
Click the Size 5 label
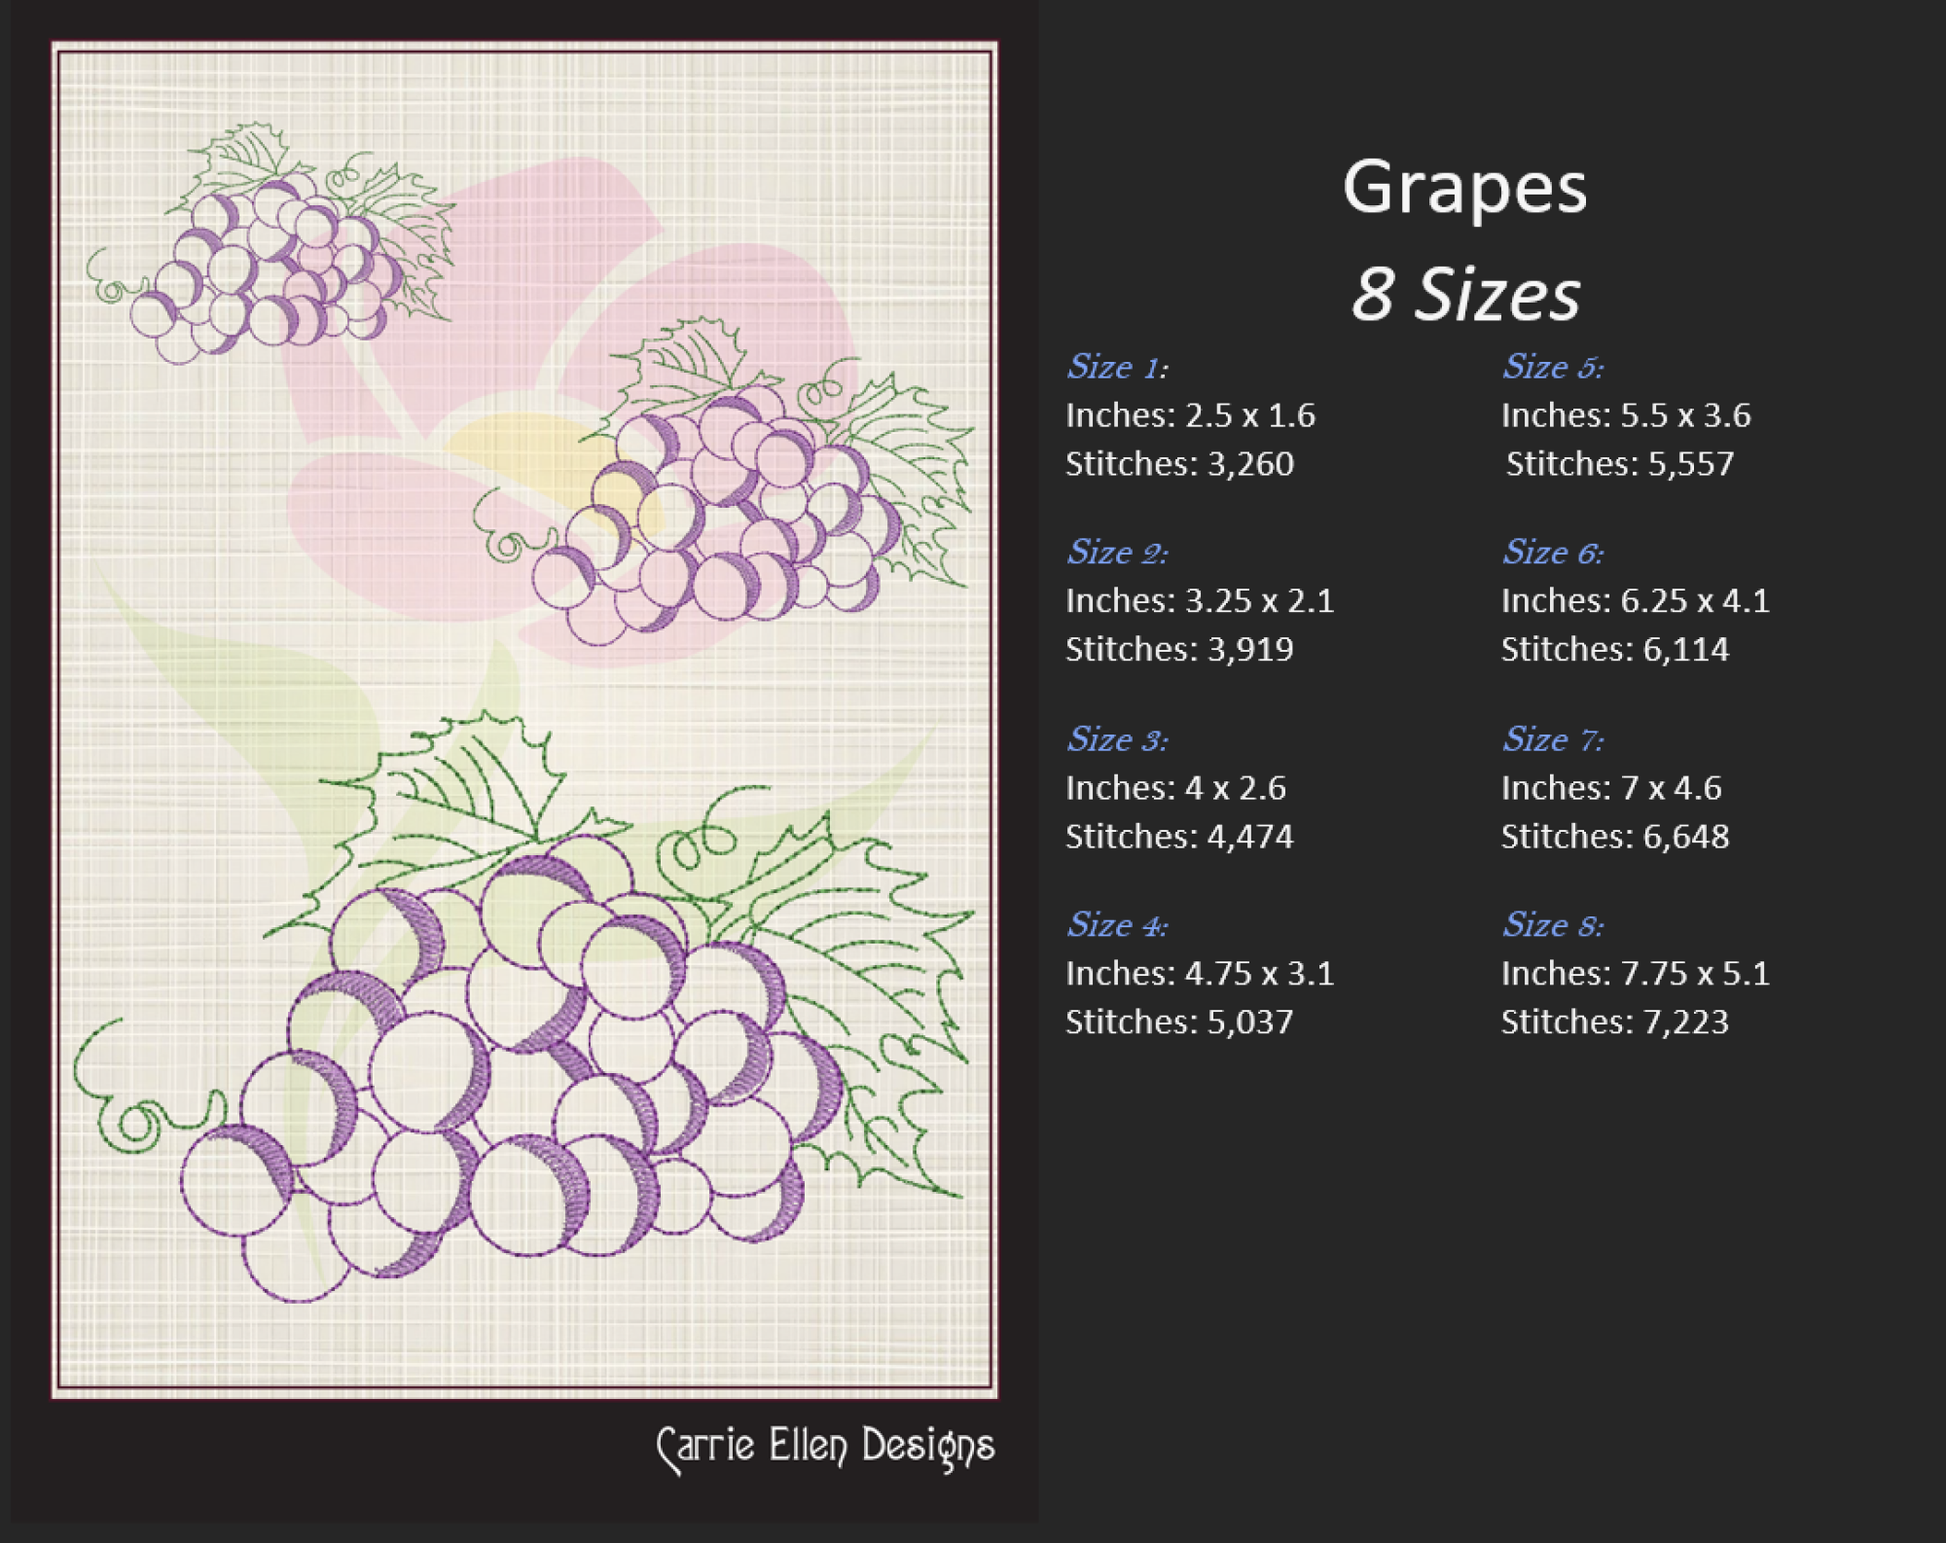point(1552,367)
